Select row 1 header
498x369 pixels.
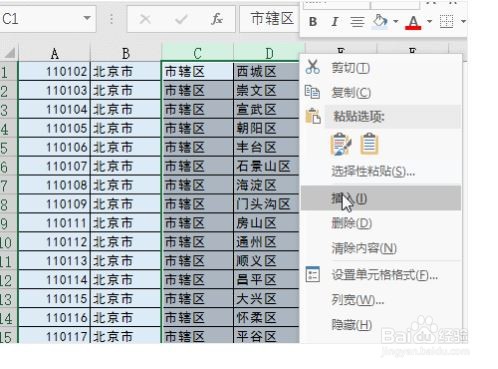8,71
